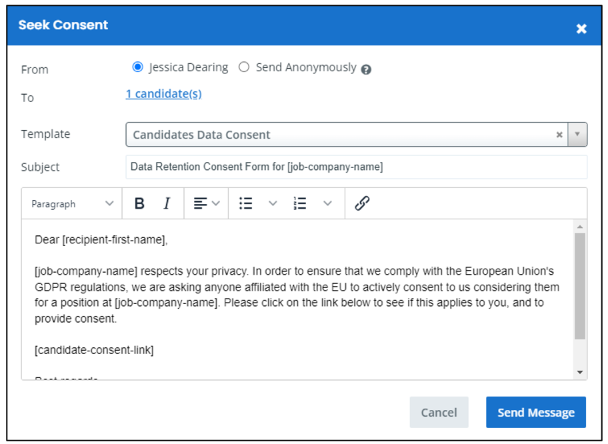The width and height of the screenshot is (608, 444).
Task: Insert a bulleted list
Action: (x=246, y=203)
